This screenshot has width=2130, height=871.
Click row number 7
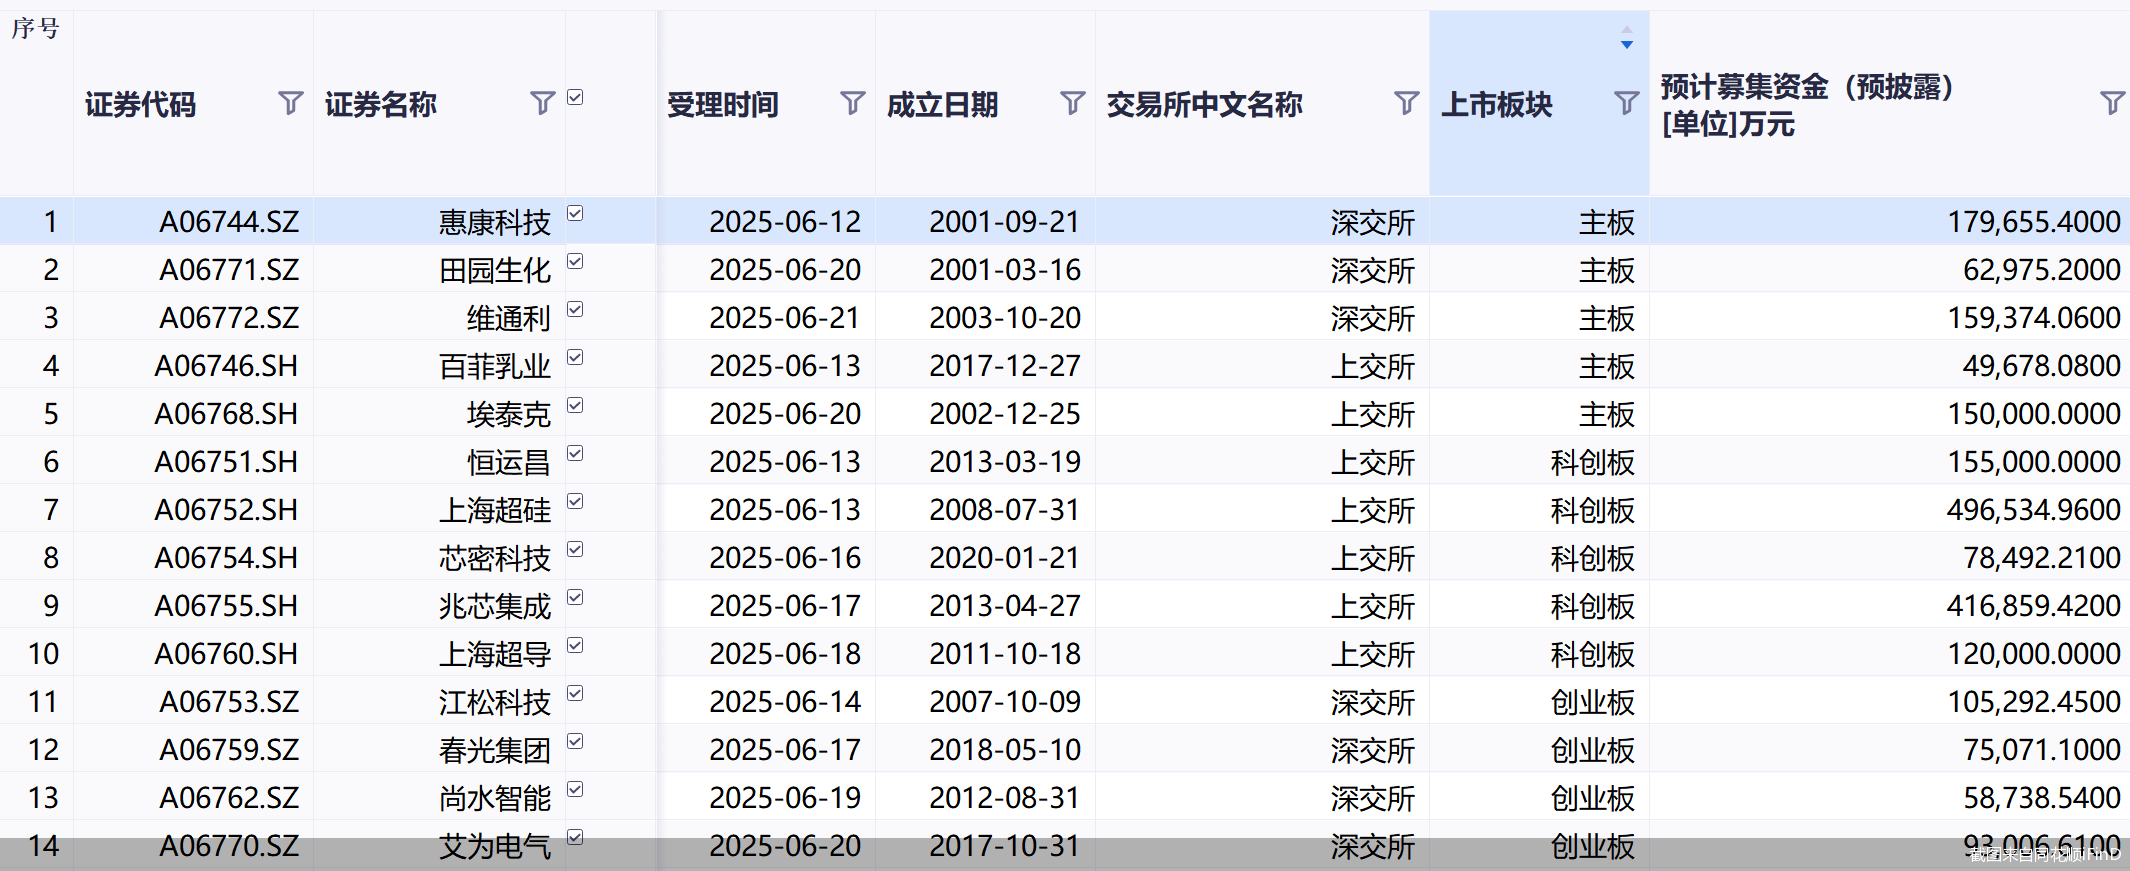coord(51,510)
